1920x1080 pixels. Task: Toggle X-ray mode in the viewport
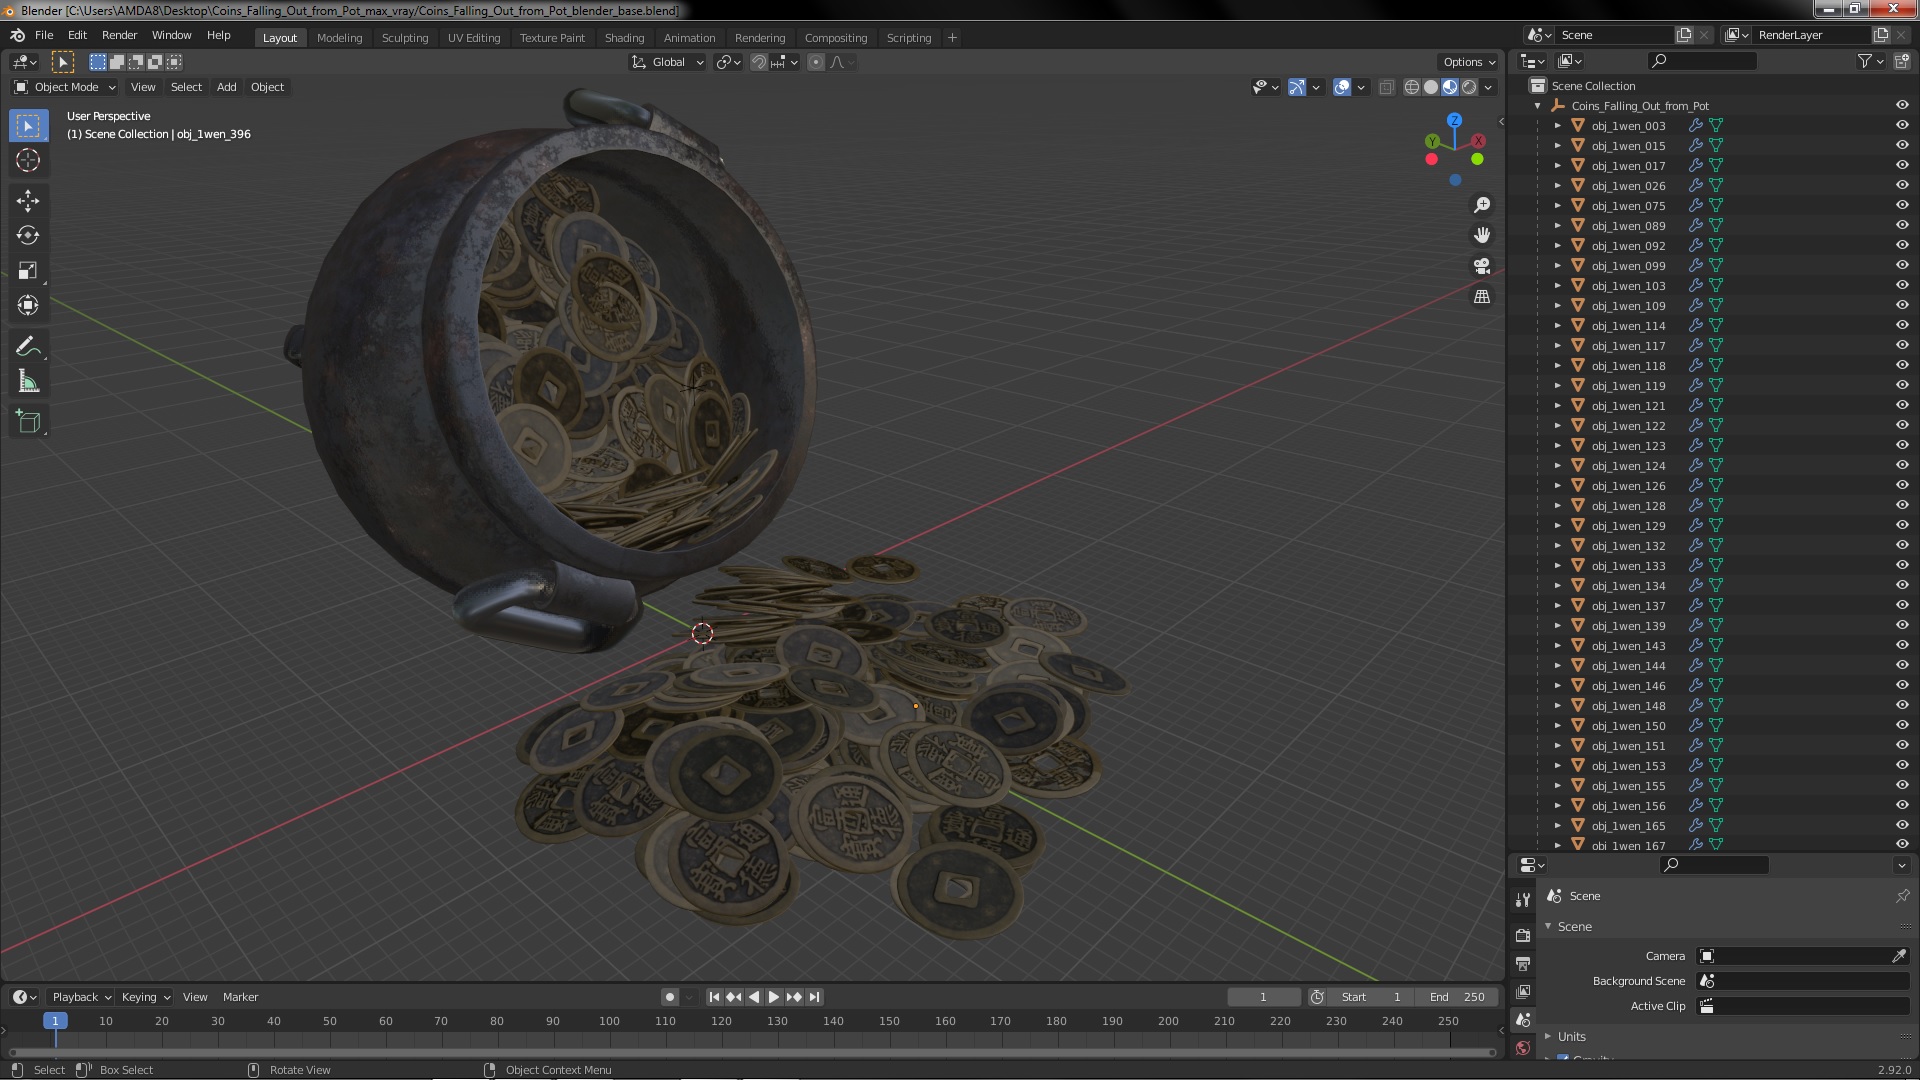pos(1386,88)
